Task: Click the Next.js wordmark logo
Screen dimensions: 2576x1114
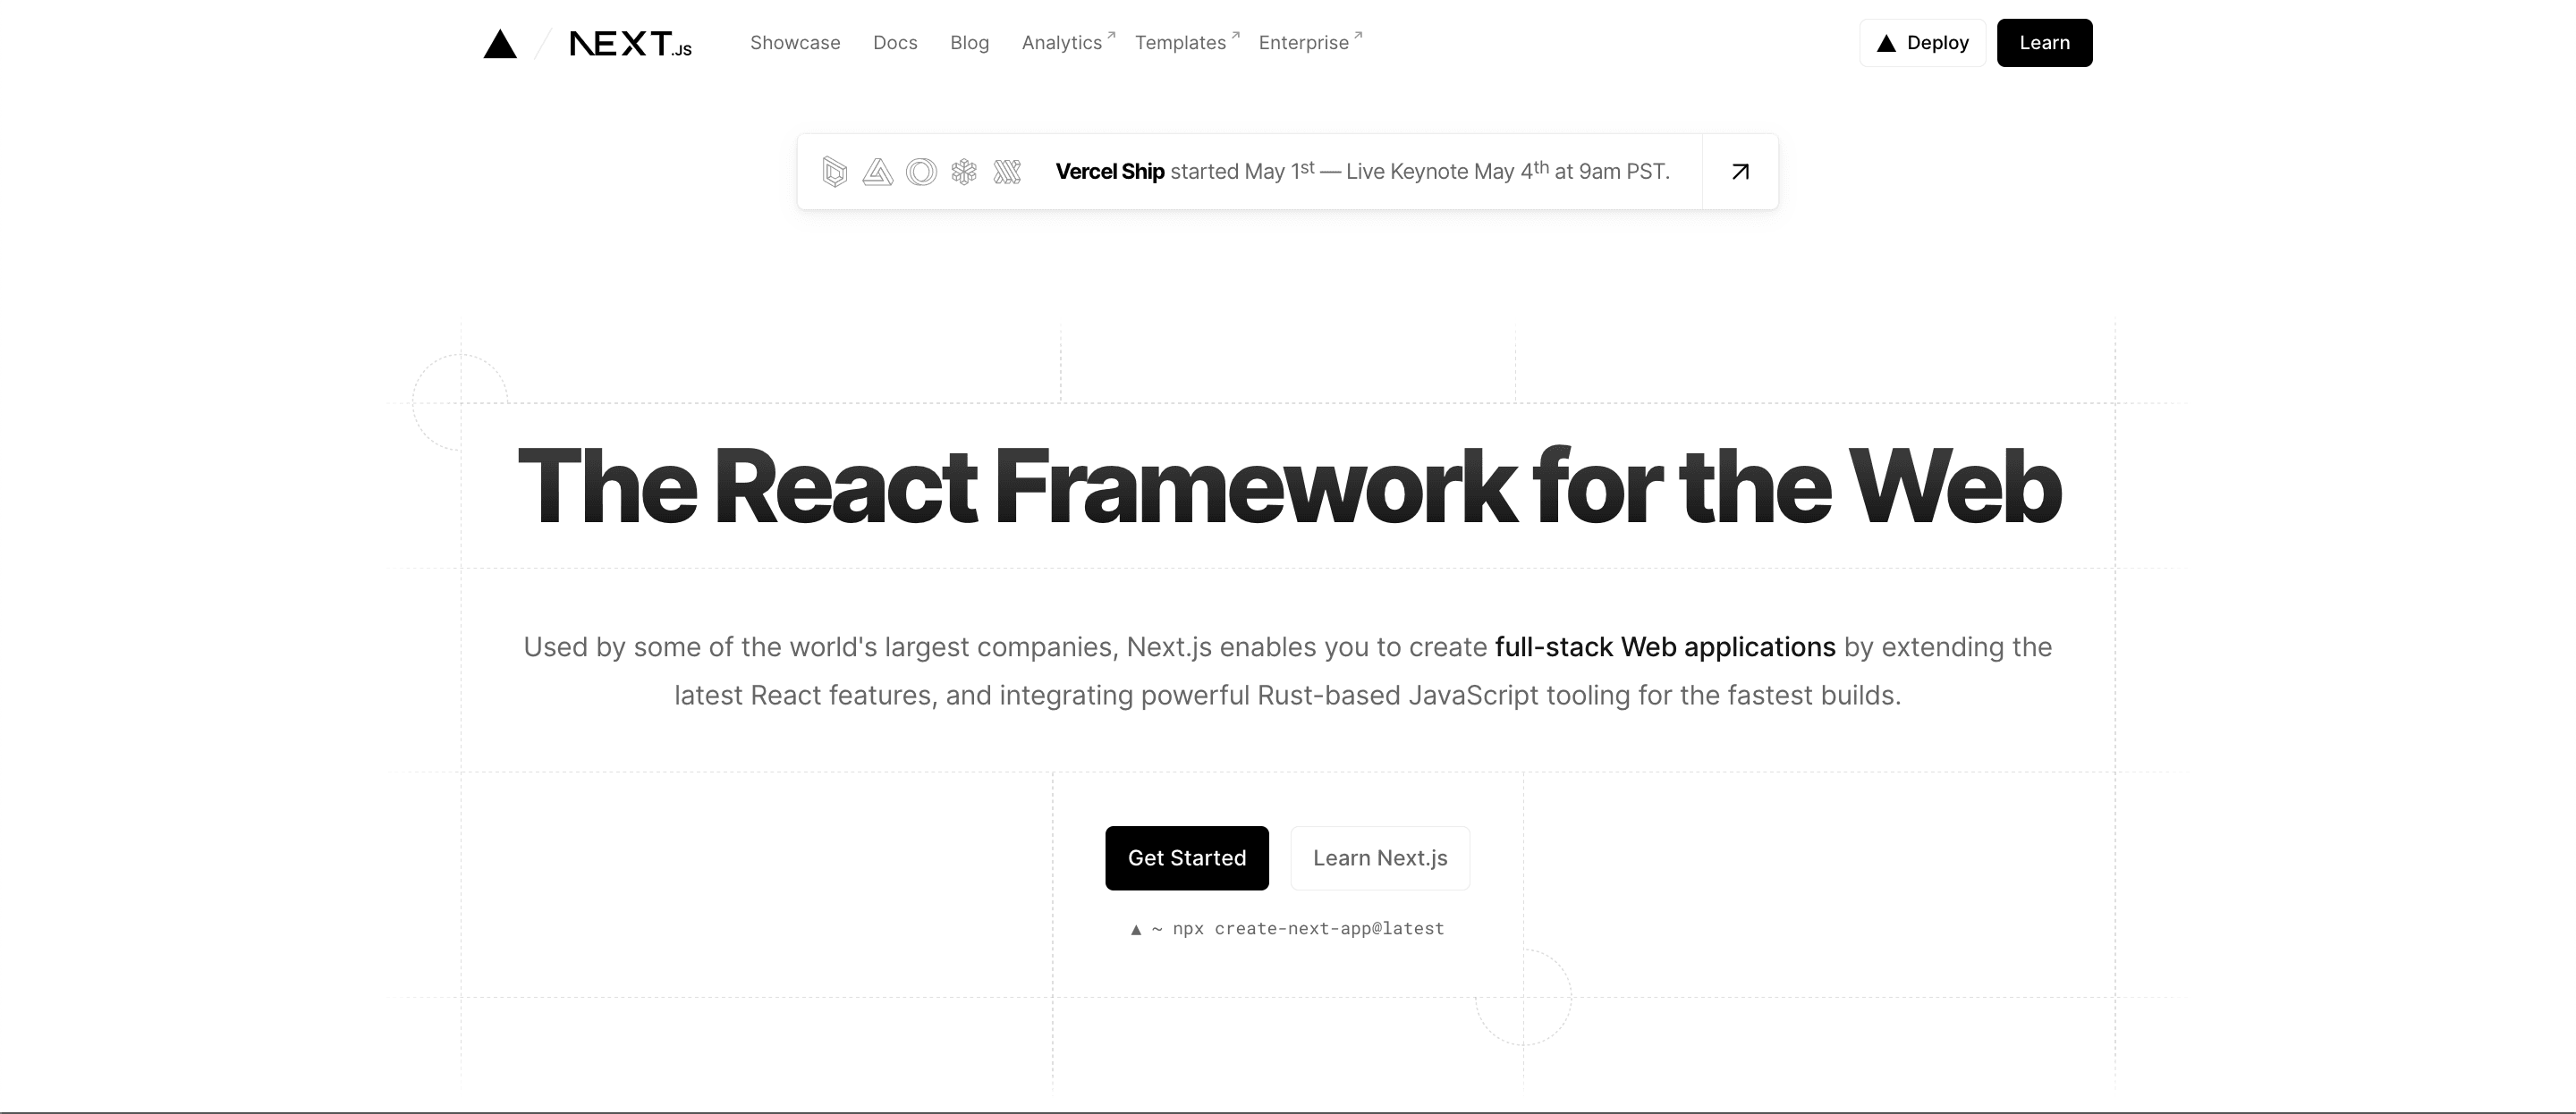Action: pos(631,43)
